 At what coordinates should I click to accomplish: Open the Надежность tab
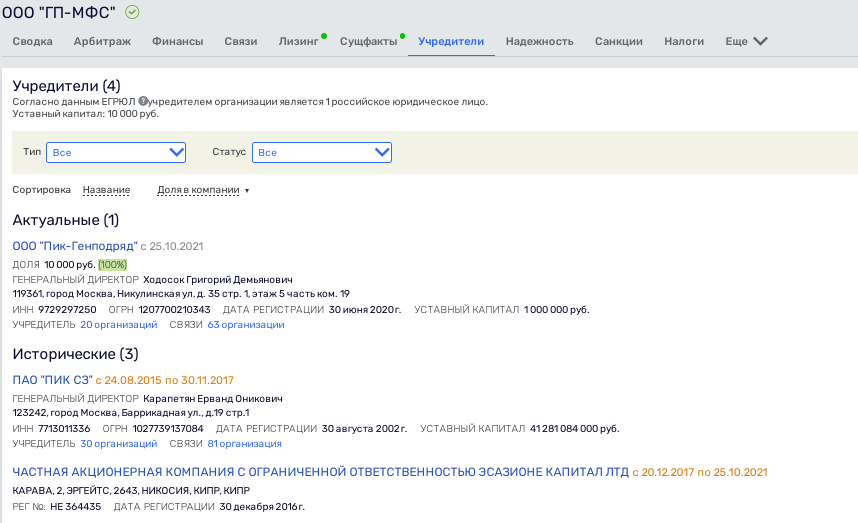pos(540,41)
